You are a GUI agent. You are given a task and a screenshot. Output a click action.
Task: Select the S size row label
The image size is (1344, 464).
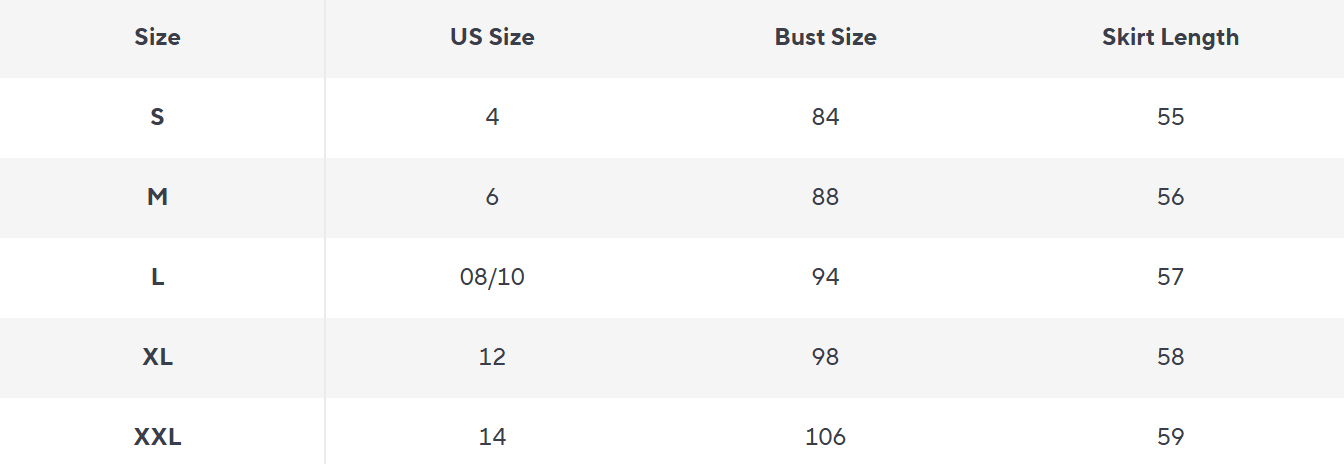[x=157, y=117]
